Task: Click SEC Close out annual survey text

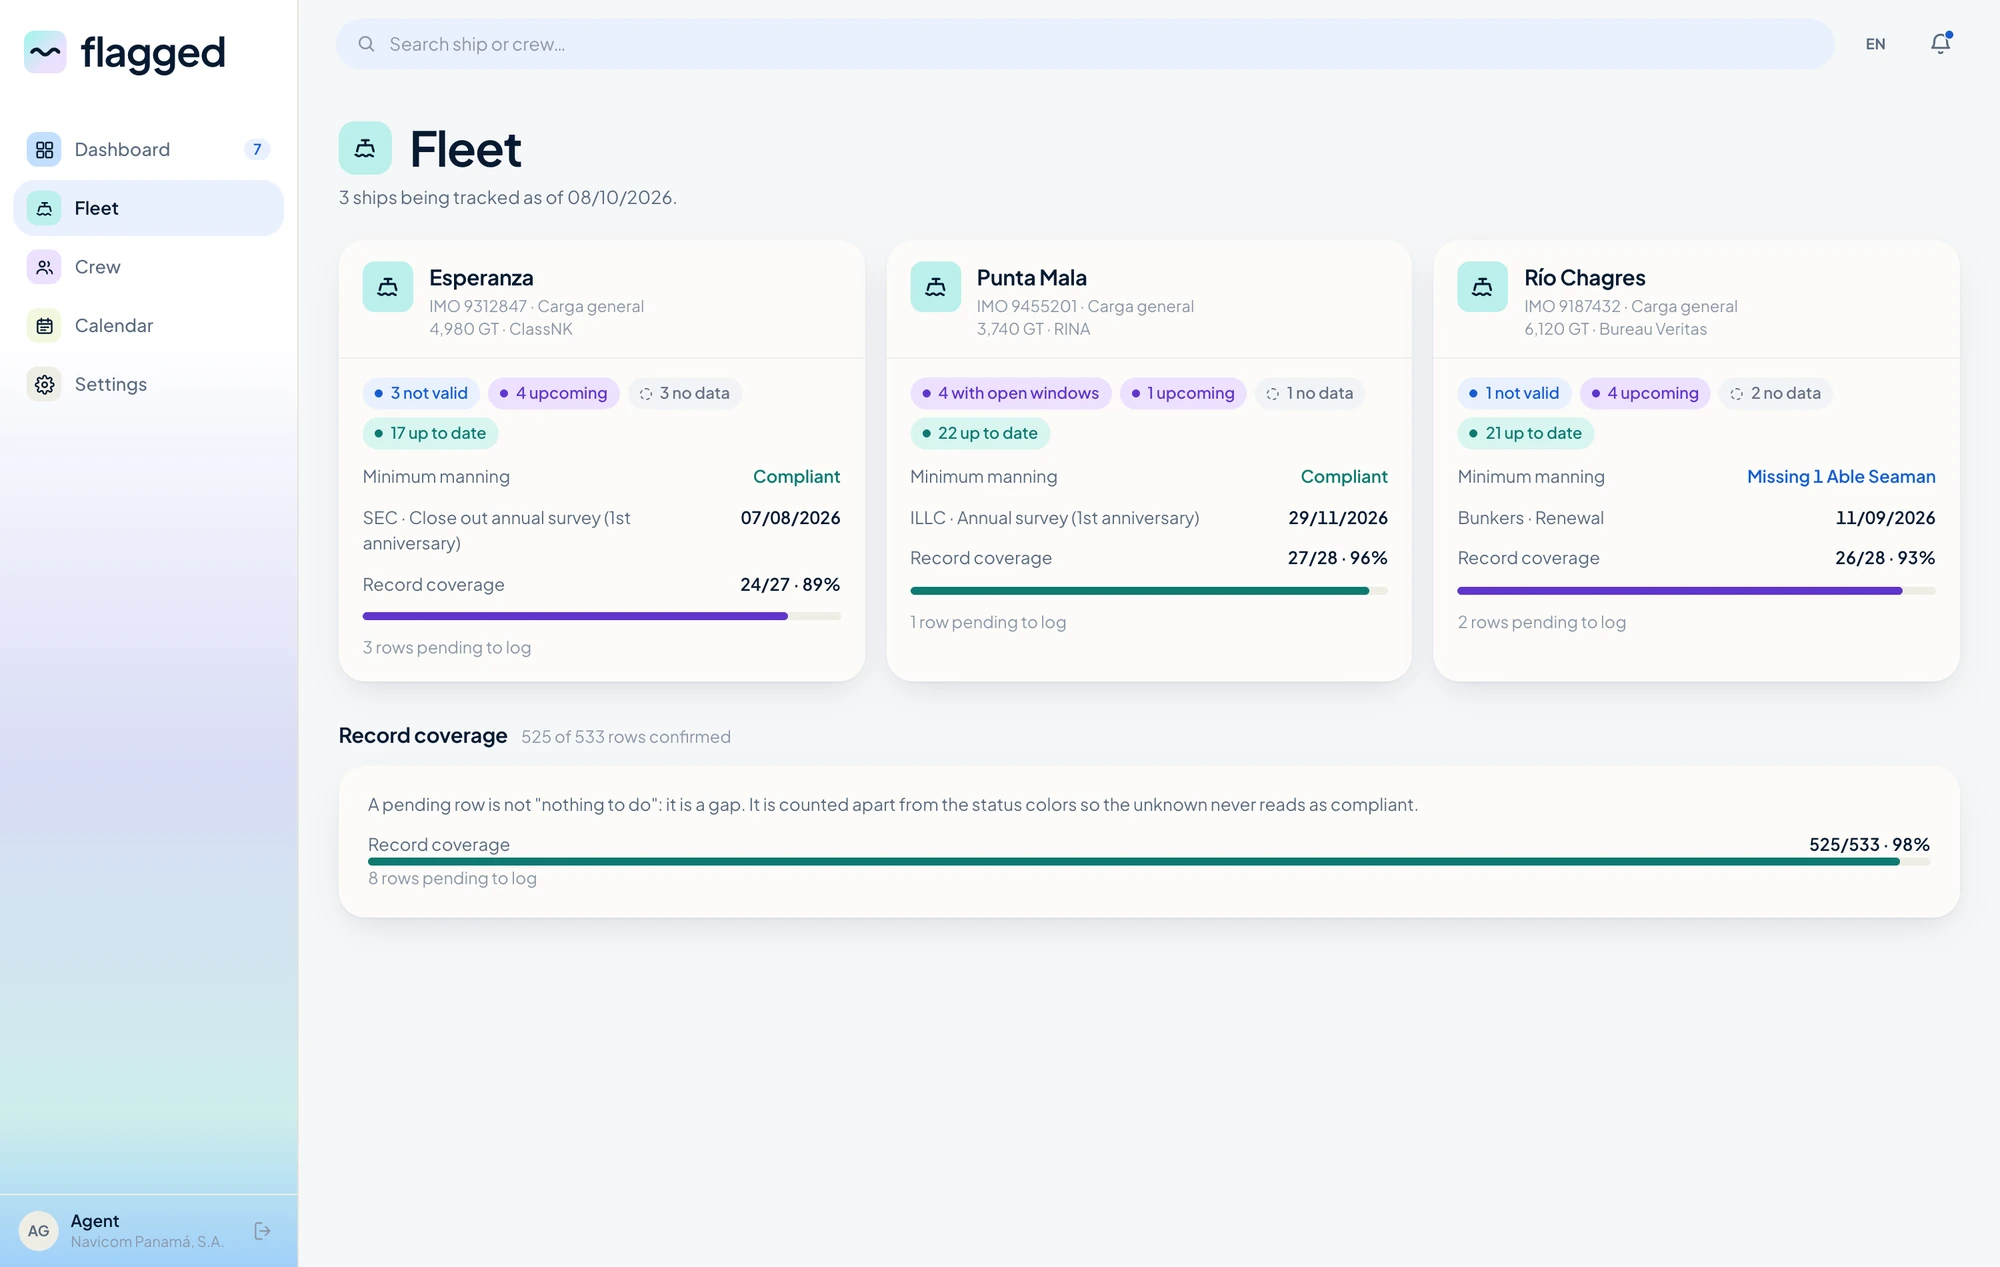Action: point(497,531)
